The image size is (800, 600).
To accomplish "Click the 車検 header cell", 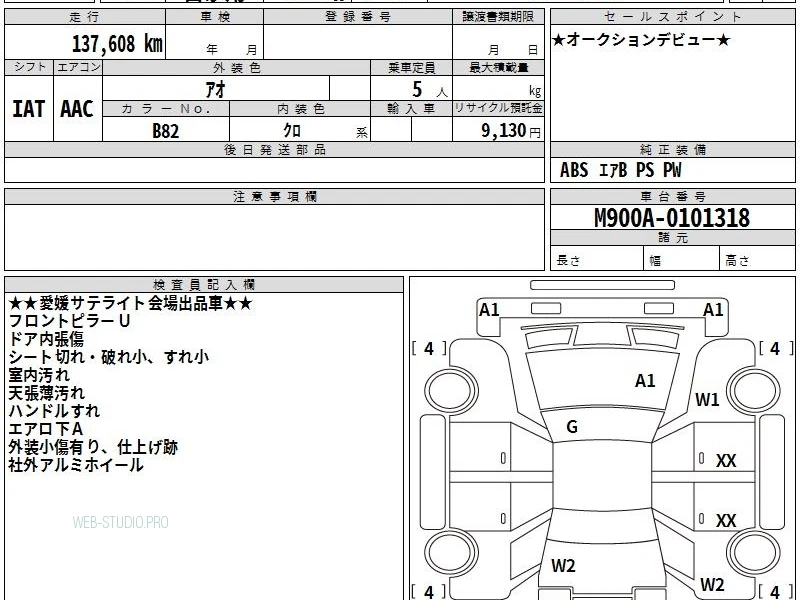I will [x=215, y=17].
